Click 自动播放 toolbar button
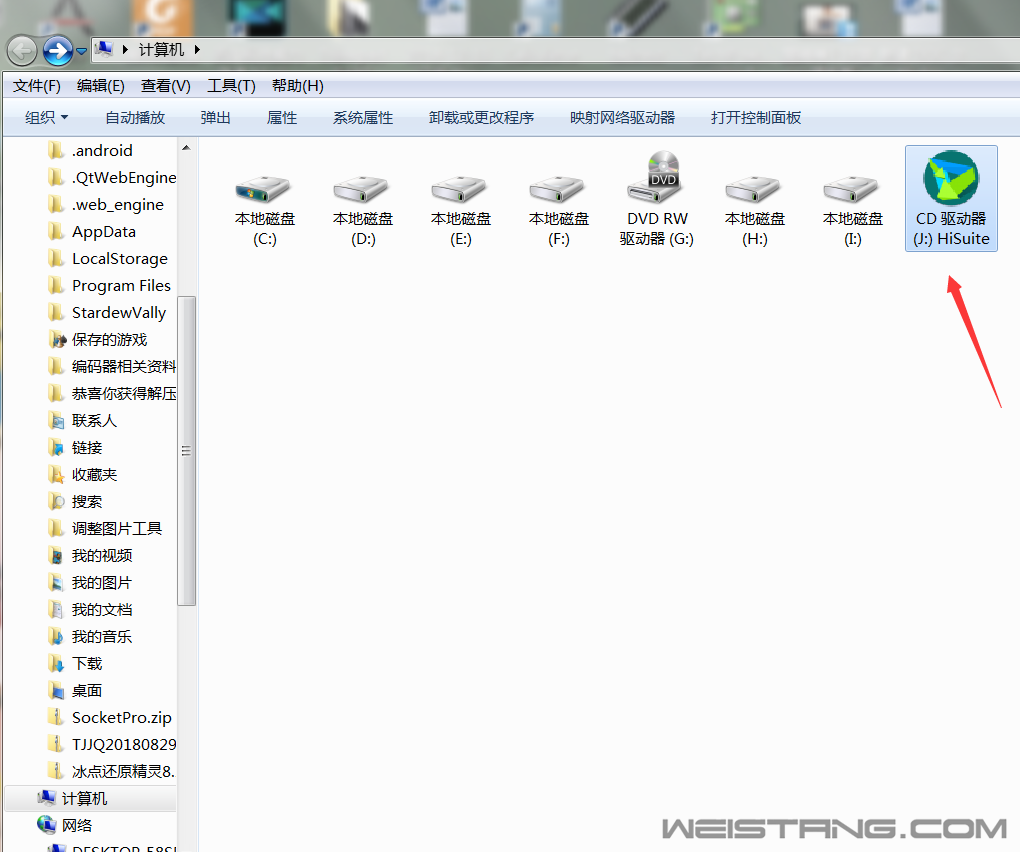This screenshot has height=852, width=1020. point(135,118)
